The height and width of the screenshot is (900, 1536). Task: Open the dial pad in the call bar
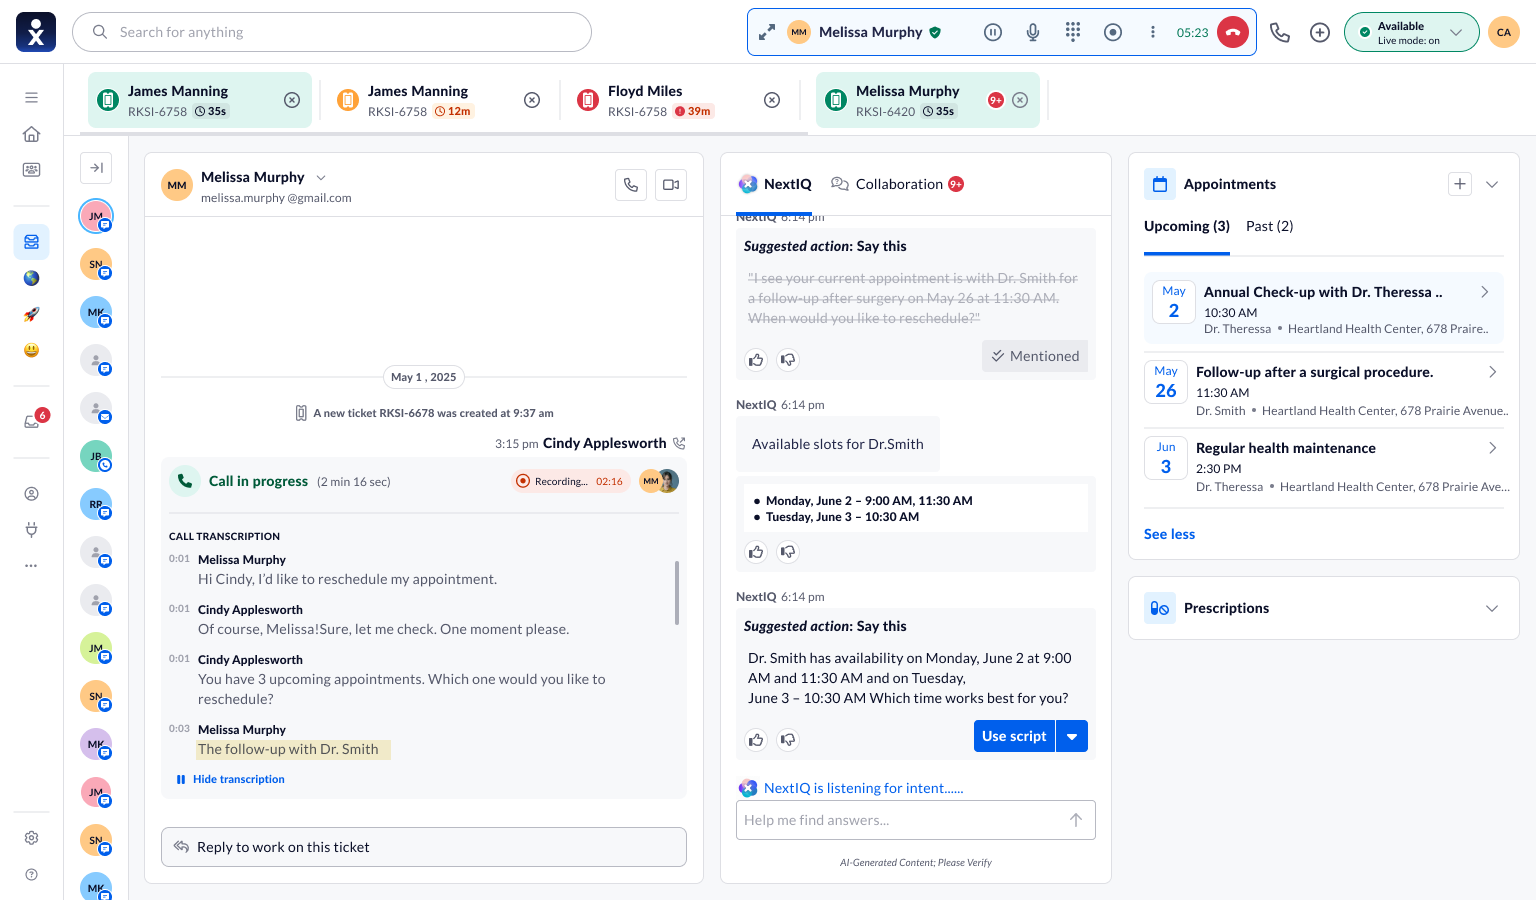point(1073,32)
